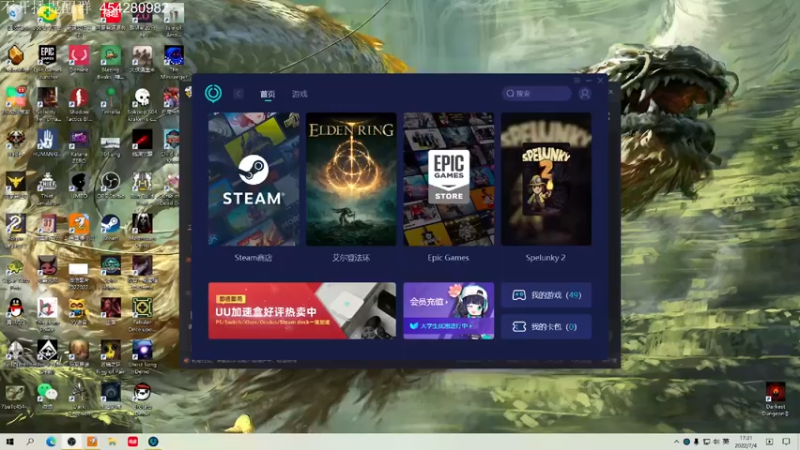Open 我的游戏 (49) button
The height and width of the screenshot is (450, 800).
tap(546, 295)
